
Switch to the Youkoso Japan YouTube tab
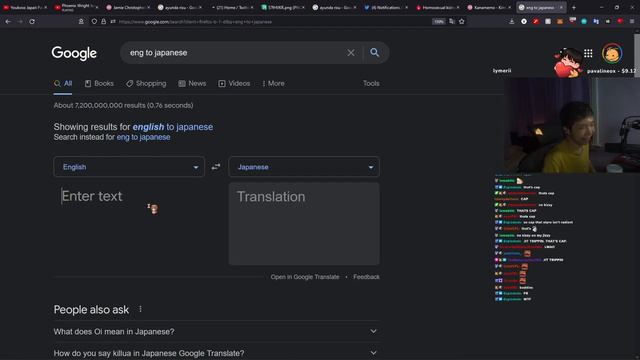25,7
